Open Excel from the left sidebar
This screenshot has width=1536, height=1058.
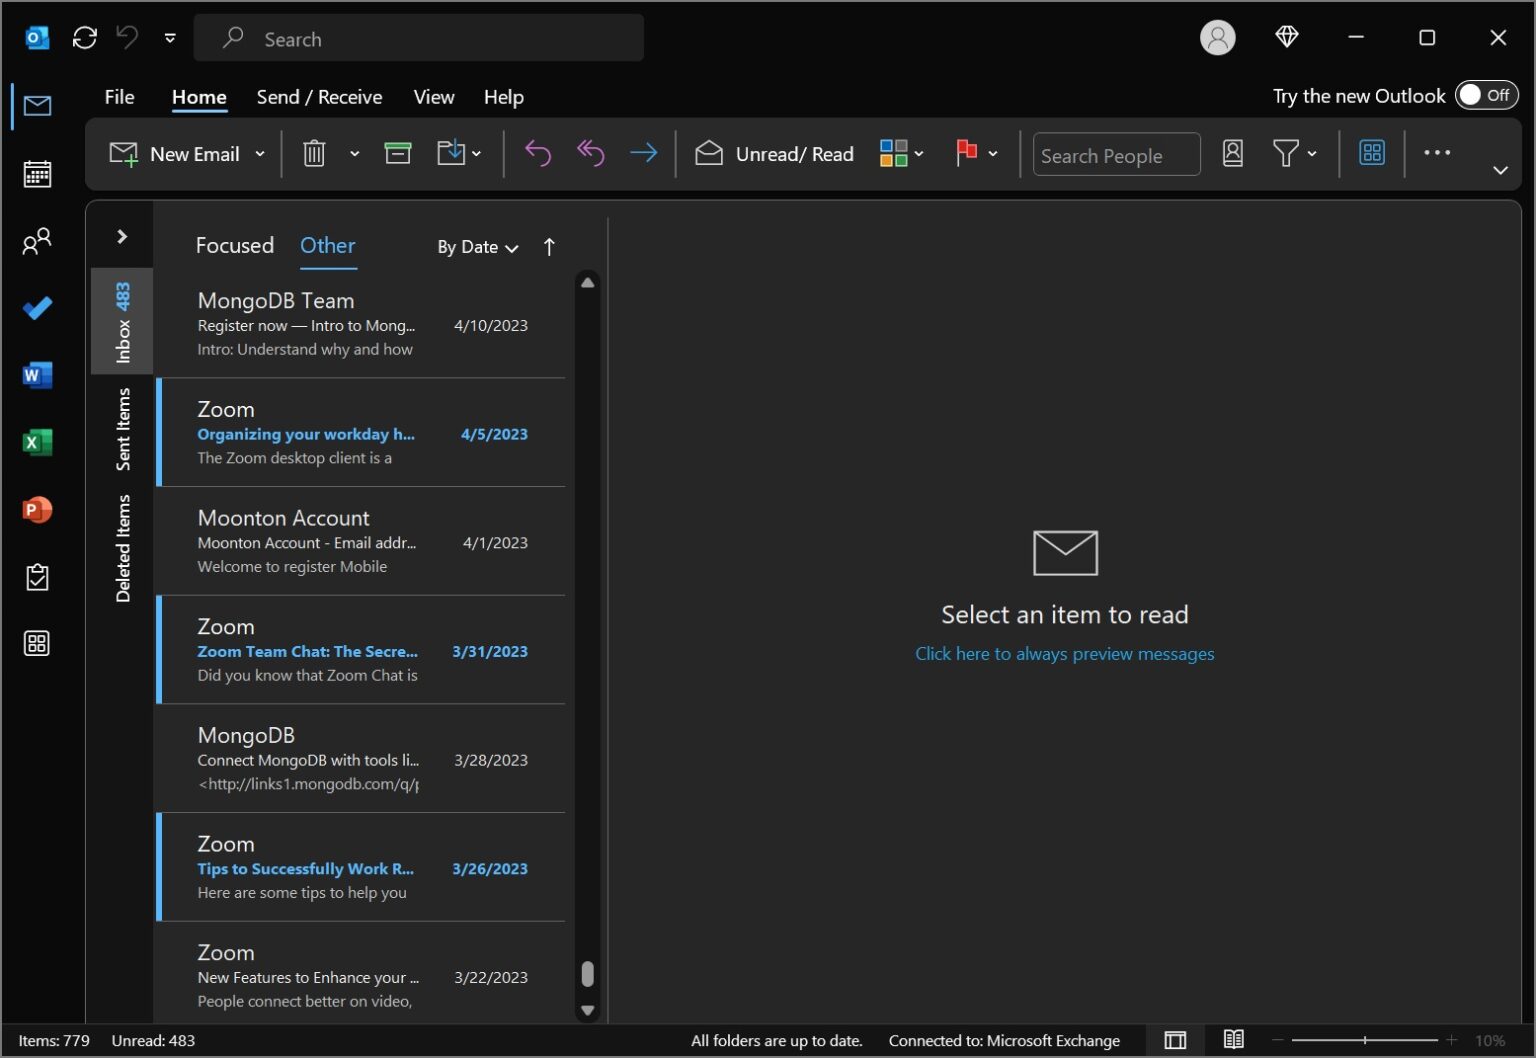coord(37,442)
